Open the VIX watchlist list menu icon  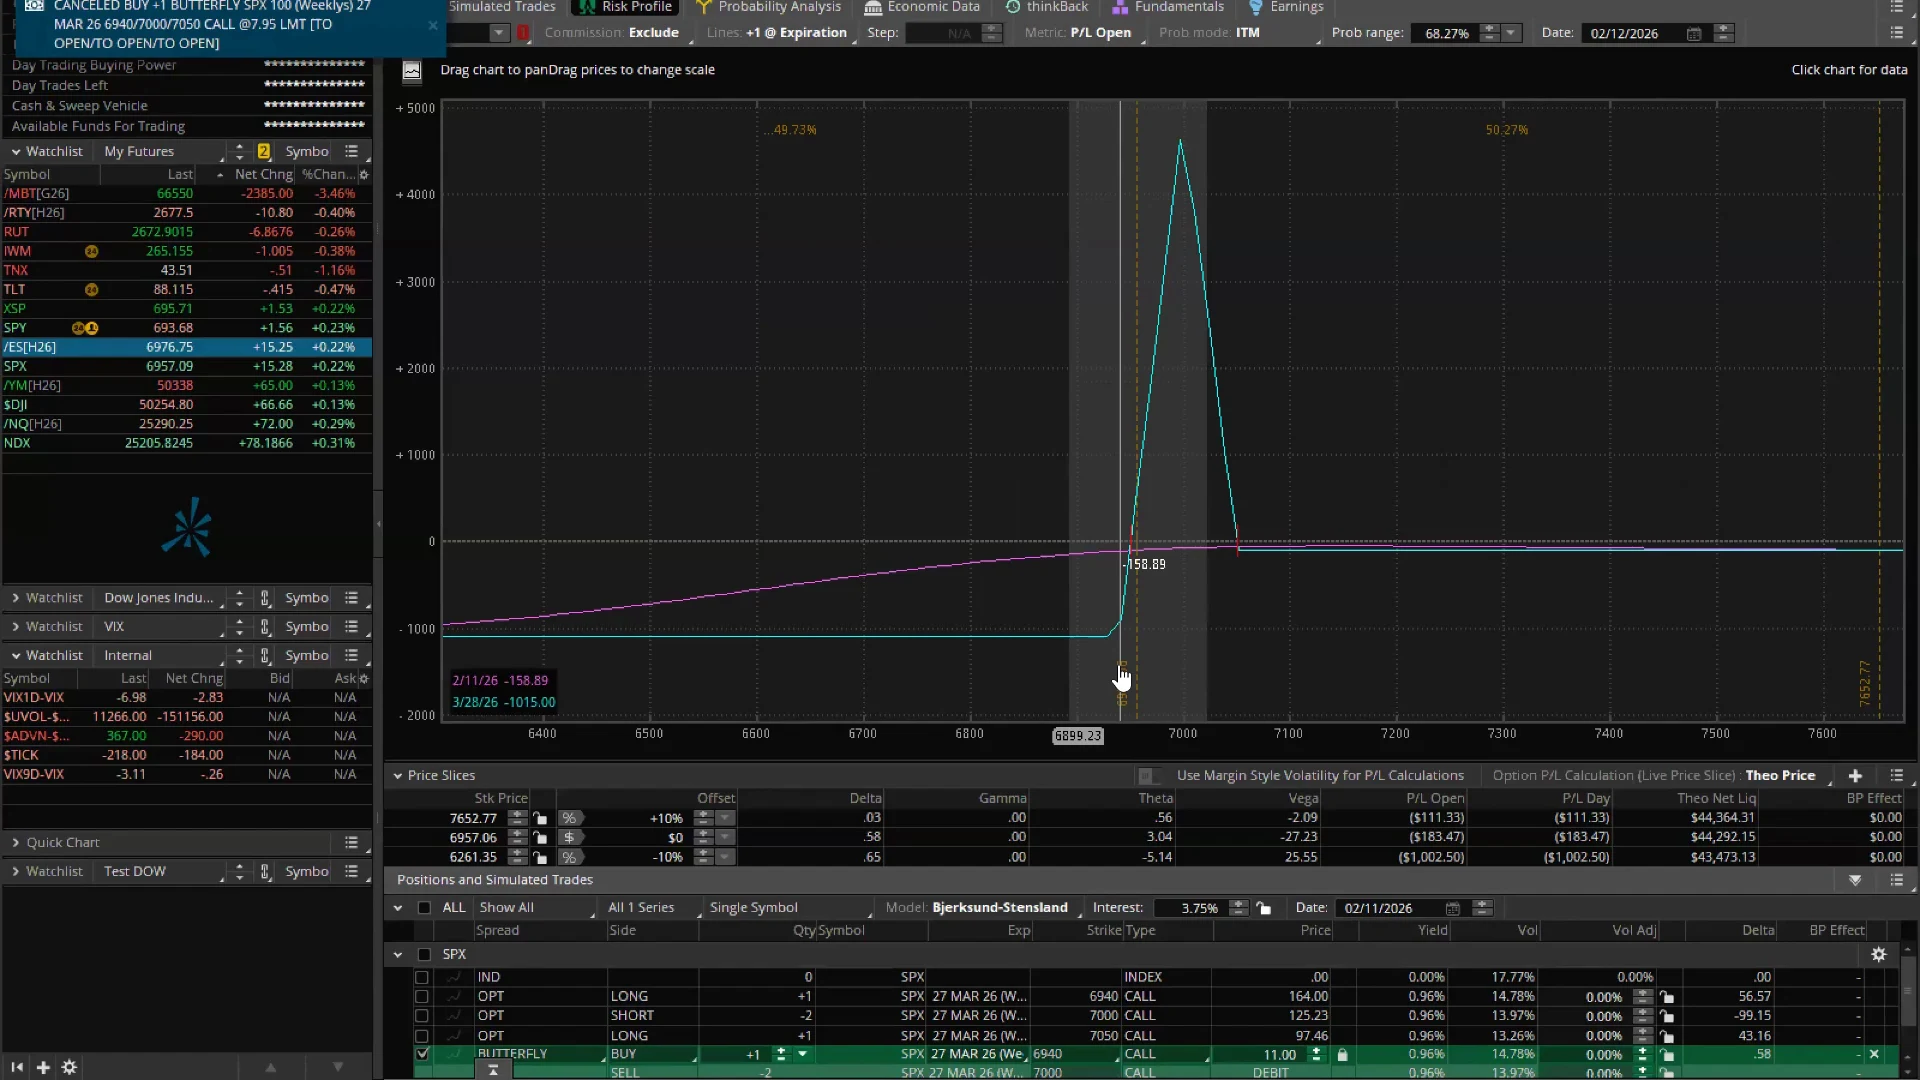point(351,627)
